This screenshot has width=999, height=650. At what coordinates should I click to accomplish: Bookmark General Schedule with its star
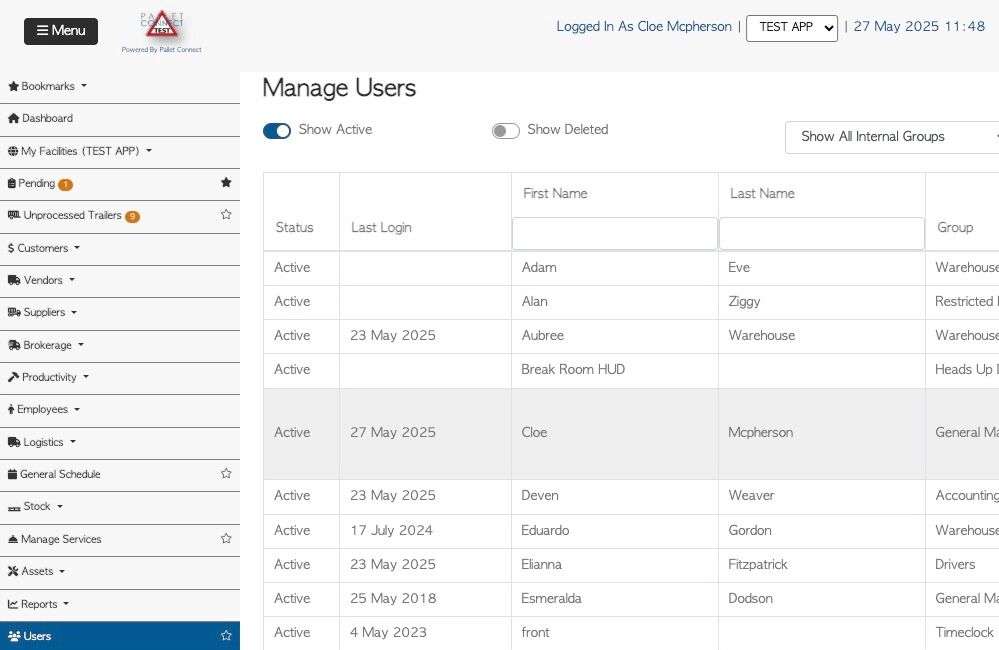click(x=226, y=473)
